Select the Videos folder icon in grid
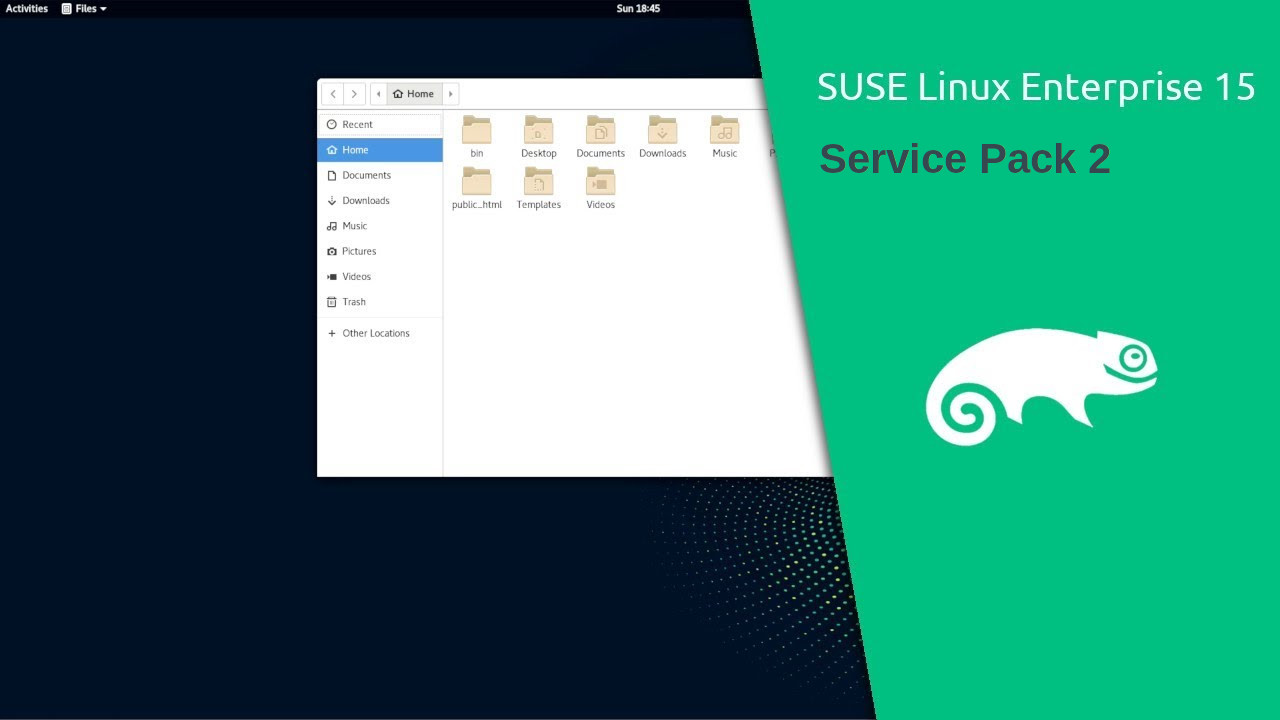 click(x=600, y=181)
